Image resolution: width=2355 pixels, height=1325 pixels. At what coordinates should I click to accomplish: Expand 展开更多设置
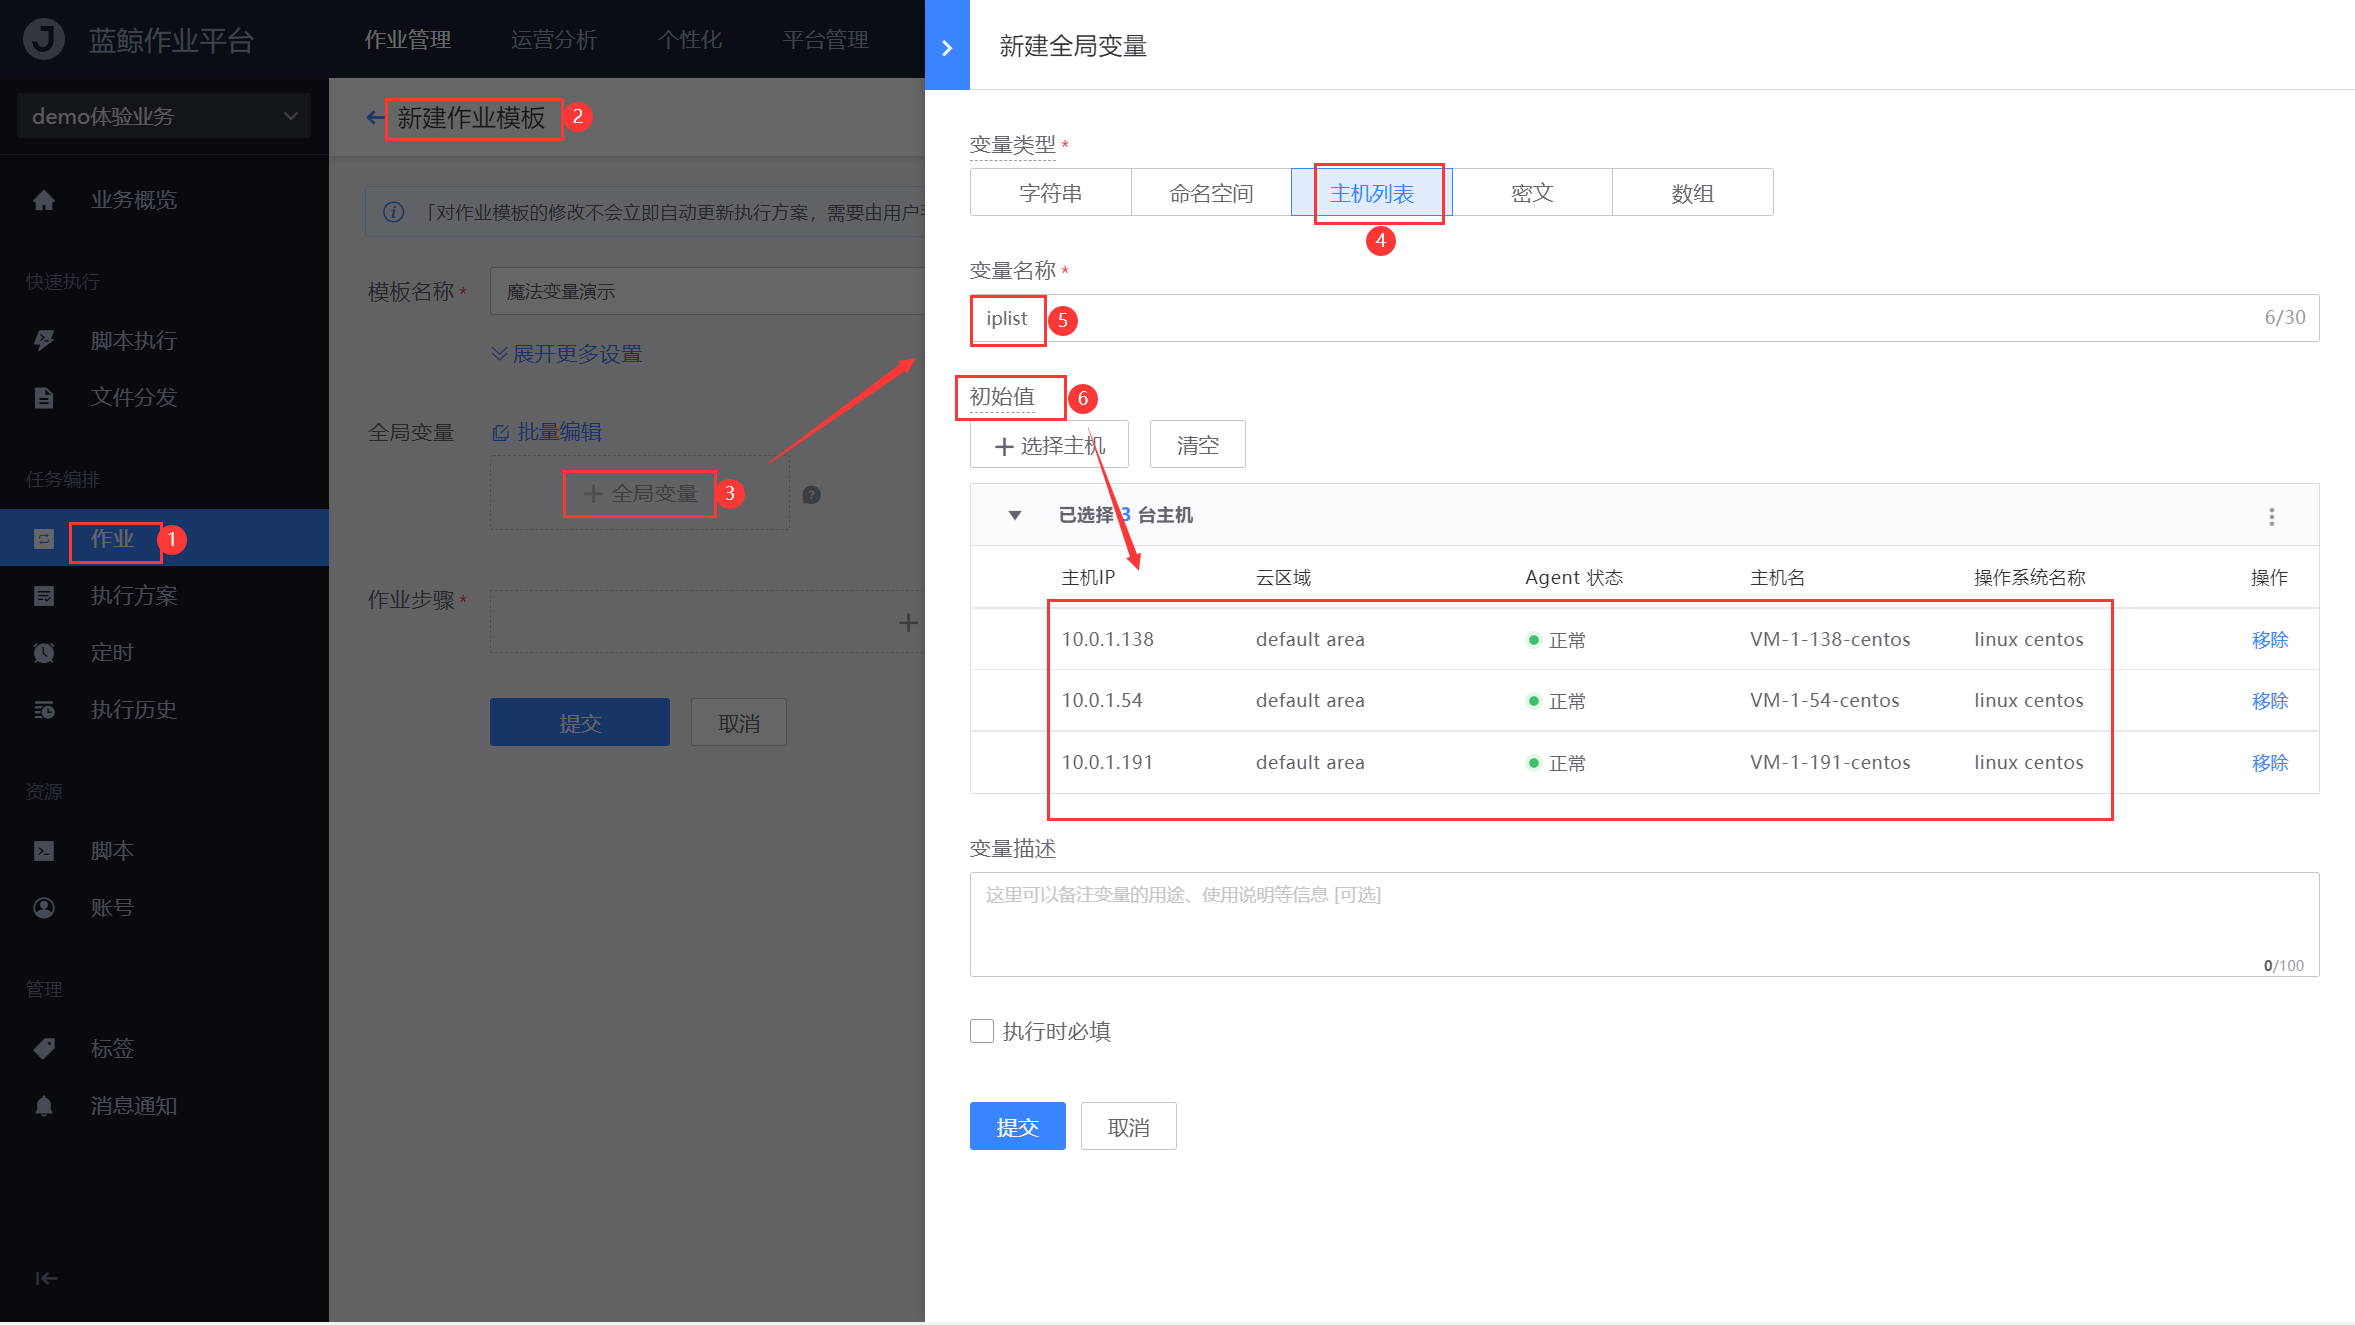point(567,354)
